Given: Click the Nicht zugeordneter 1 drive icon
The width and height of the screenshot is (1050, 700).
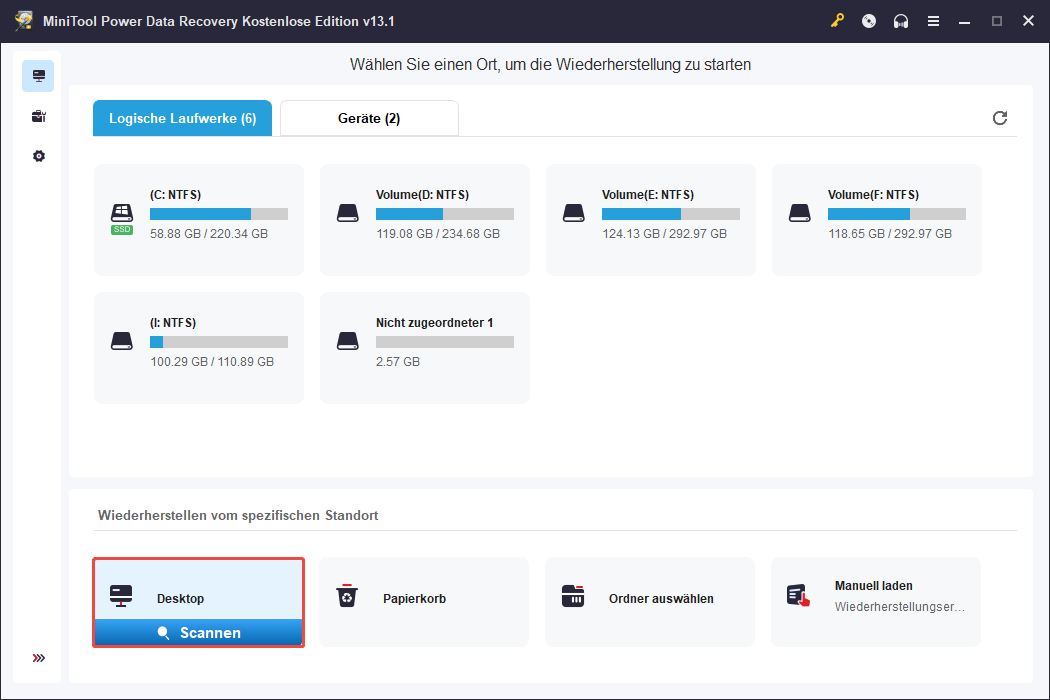Looking at the screenshot, I should [348, 342].
